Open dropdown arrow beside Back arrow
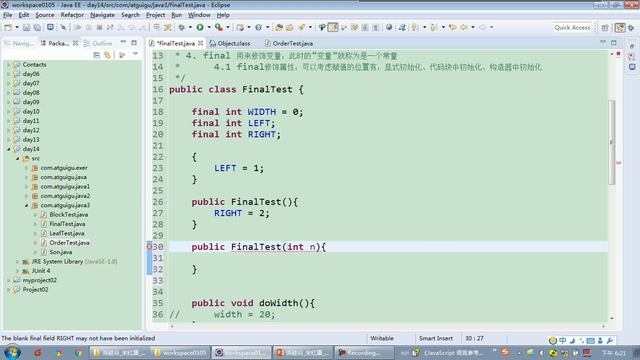Image resolution: width=640 pixels, height=360 pixels. point(473,27)
